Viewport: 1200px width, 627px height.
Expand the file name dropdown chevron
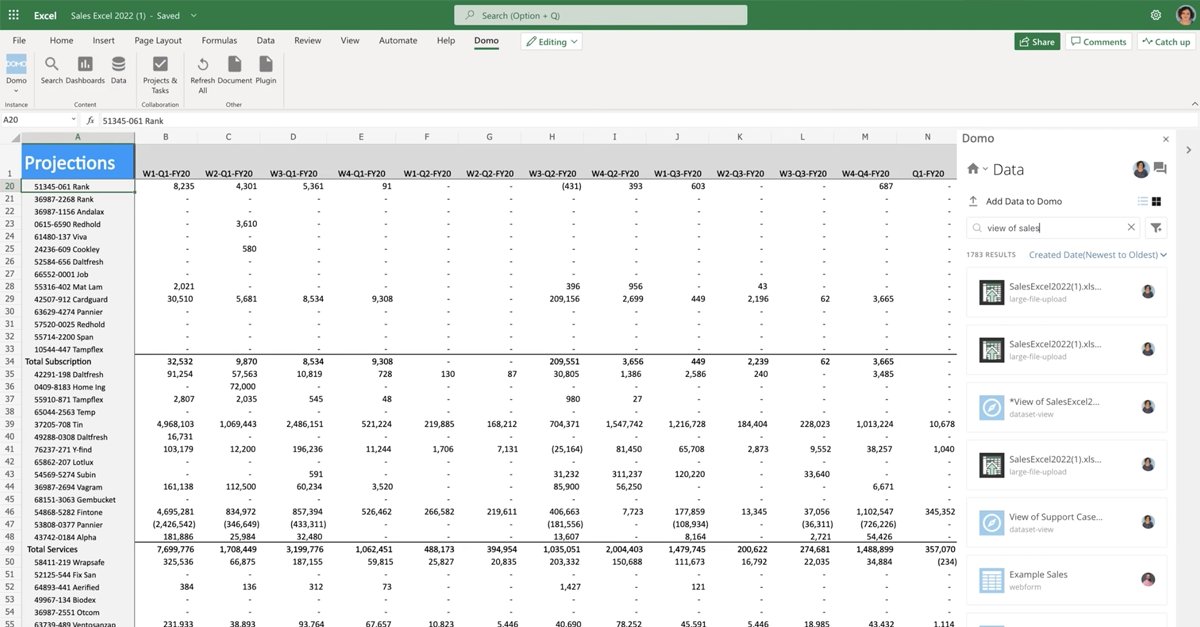[193, 16]
